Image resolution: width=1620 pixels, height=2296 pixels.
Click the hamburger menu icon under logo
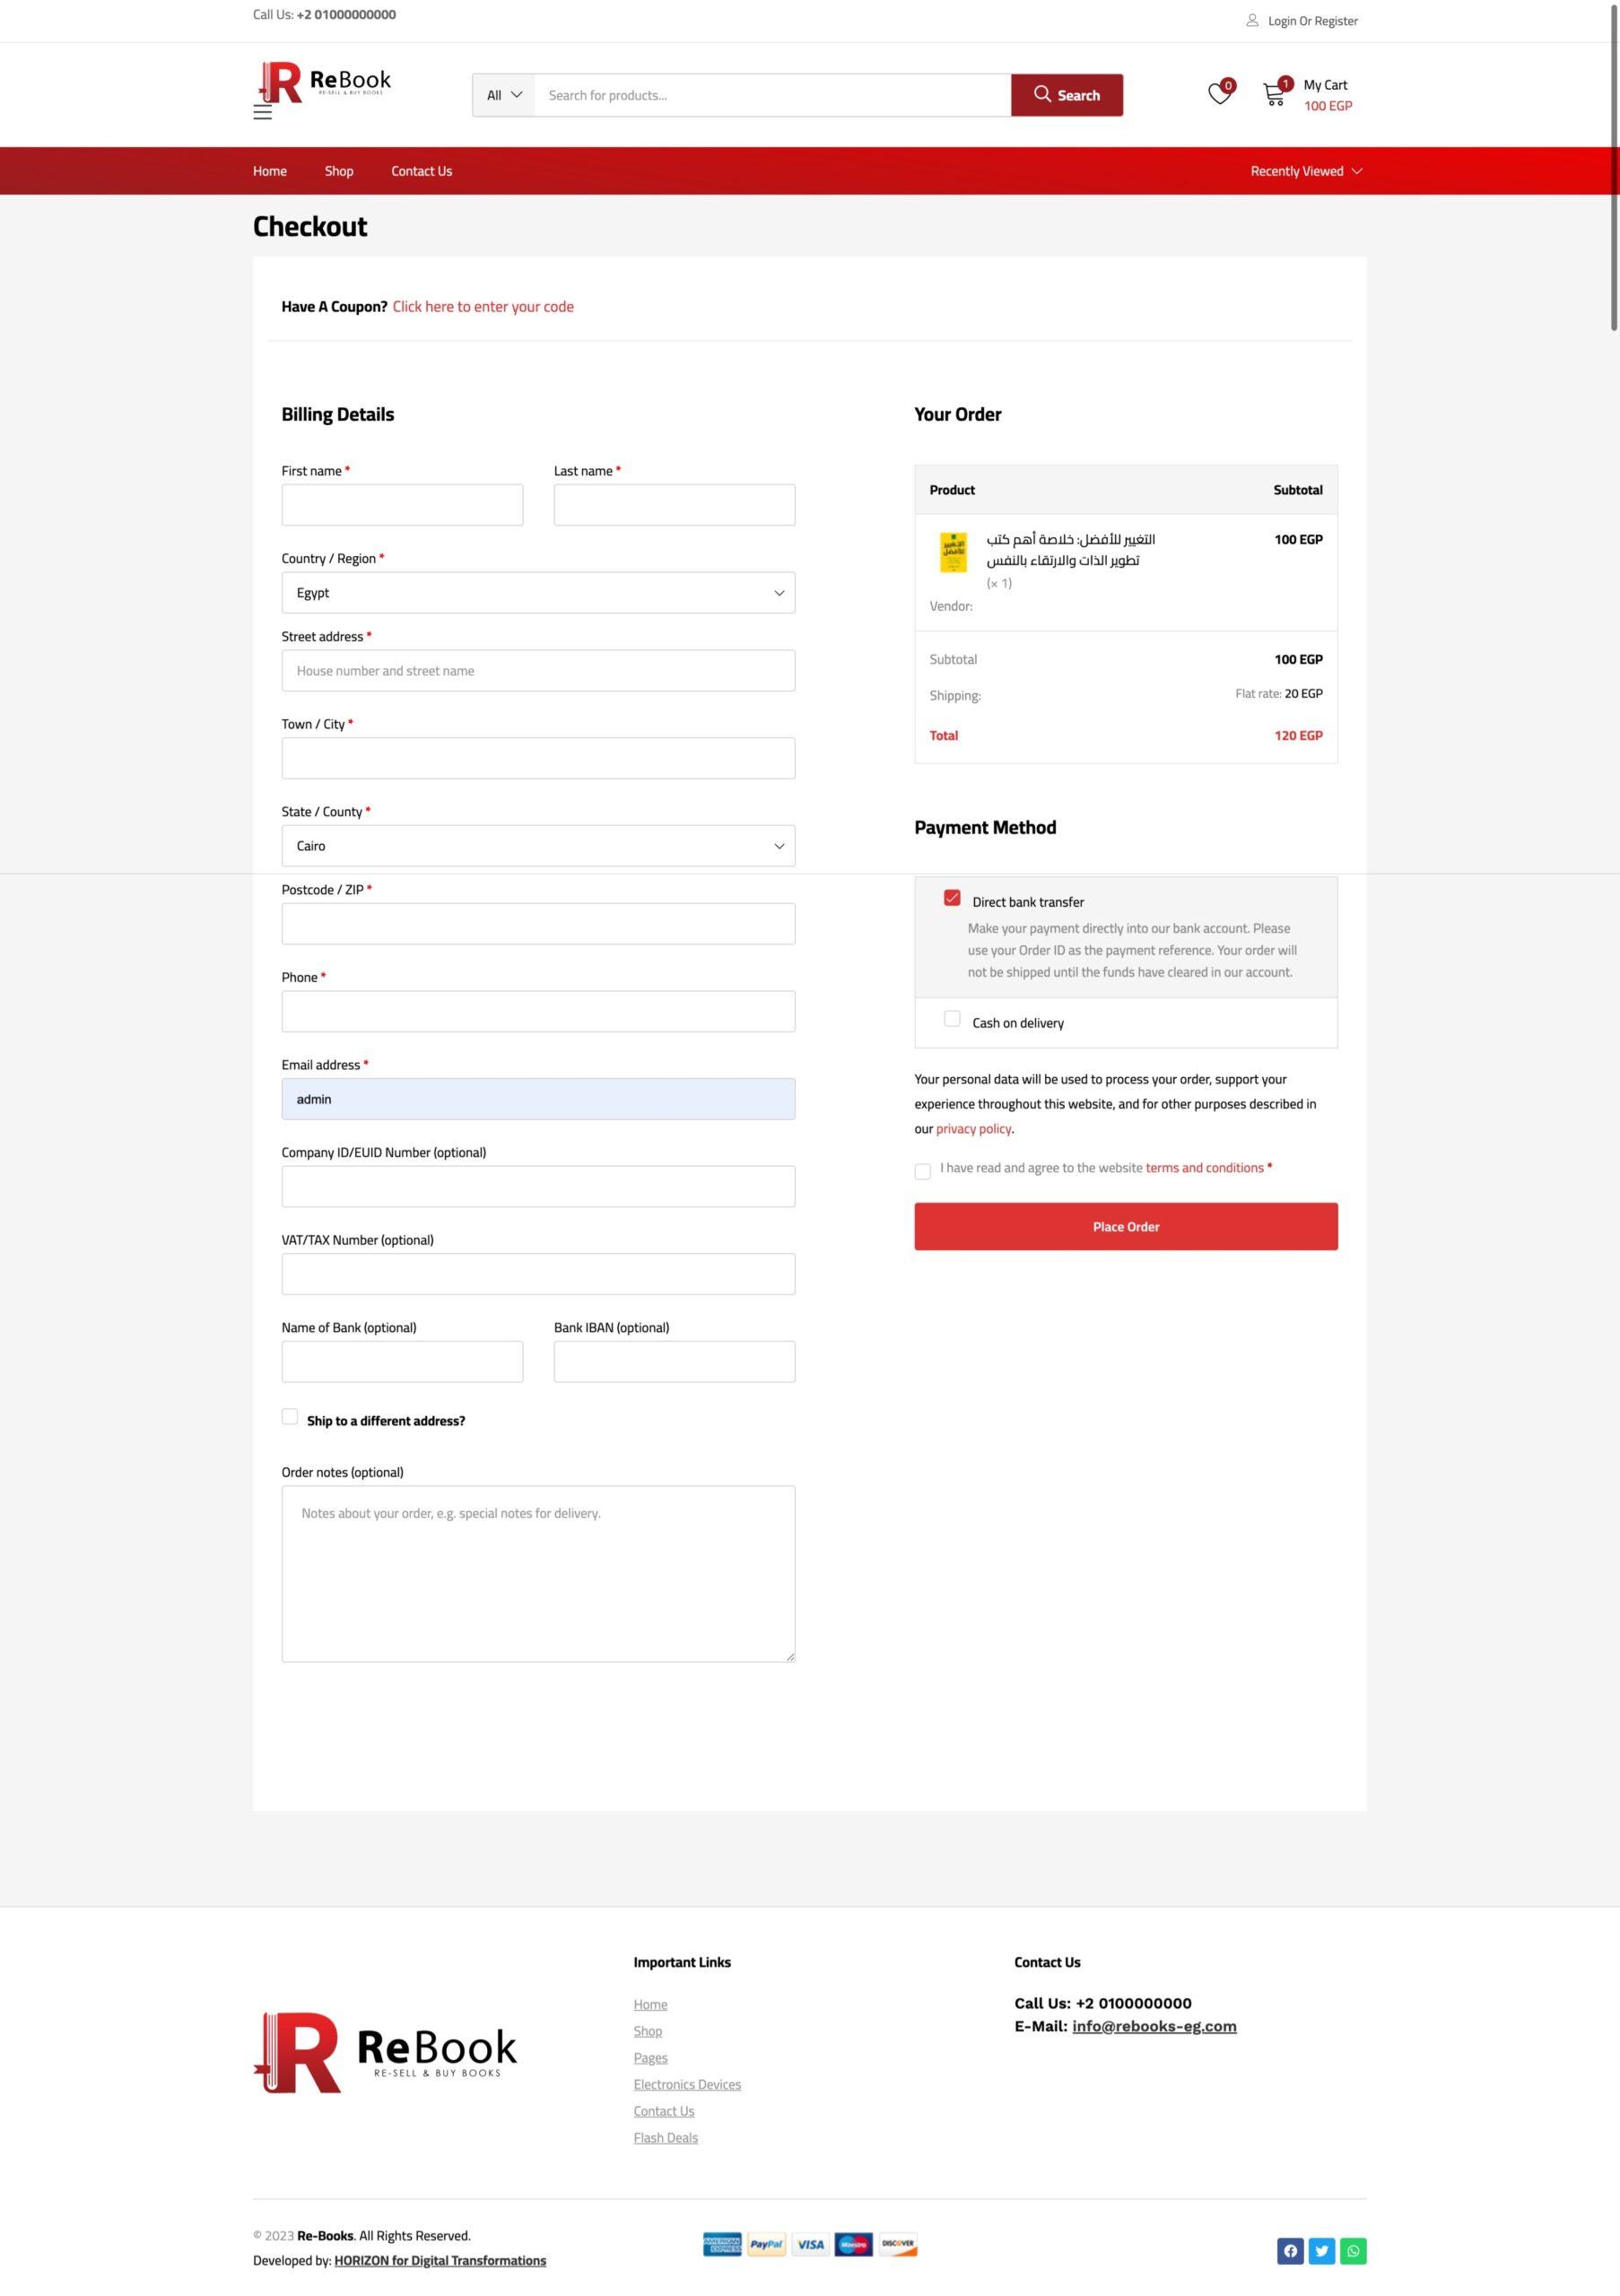click(262, 113)
